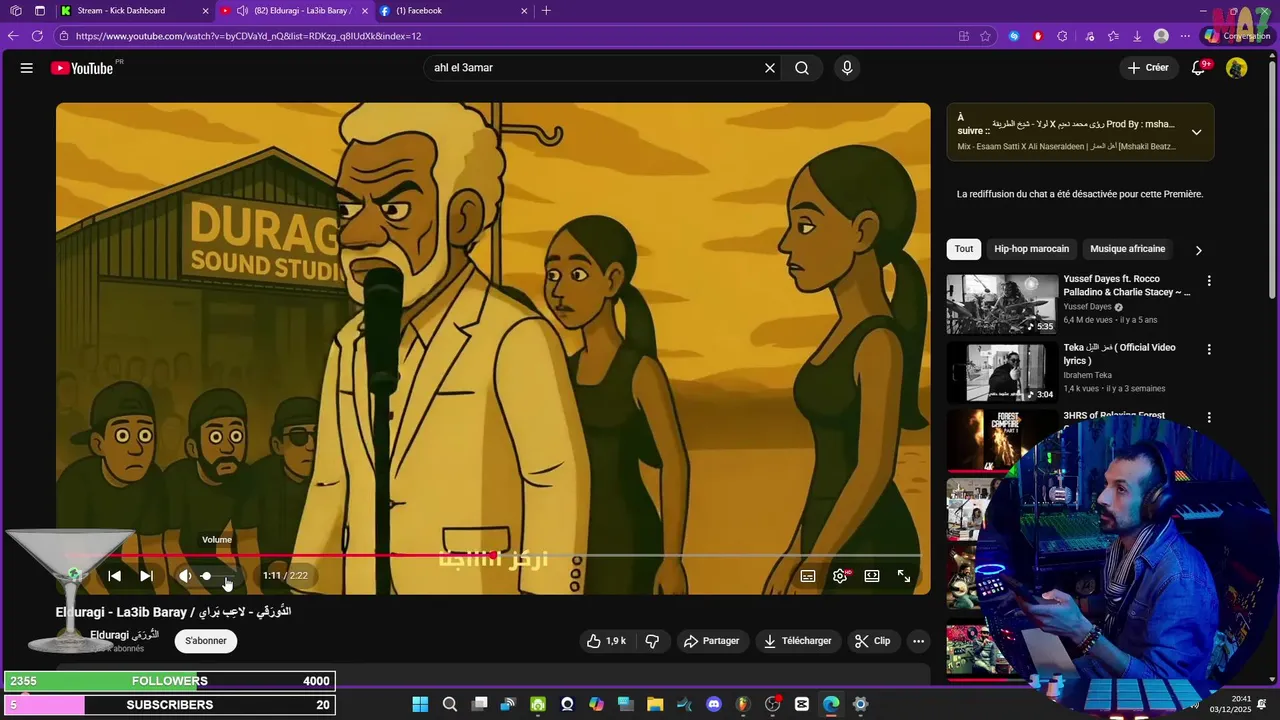Select the Musique africaine chip
Image resolution: width=1280 pixels, height=720 pixels.
(1127, 249)
